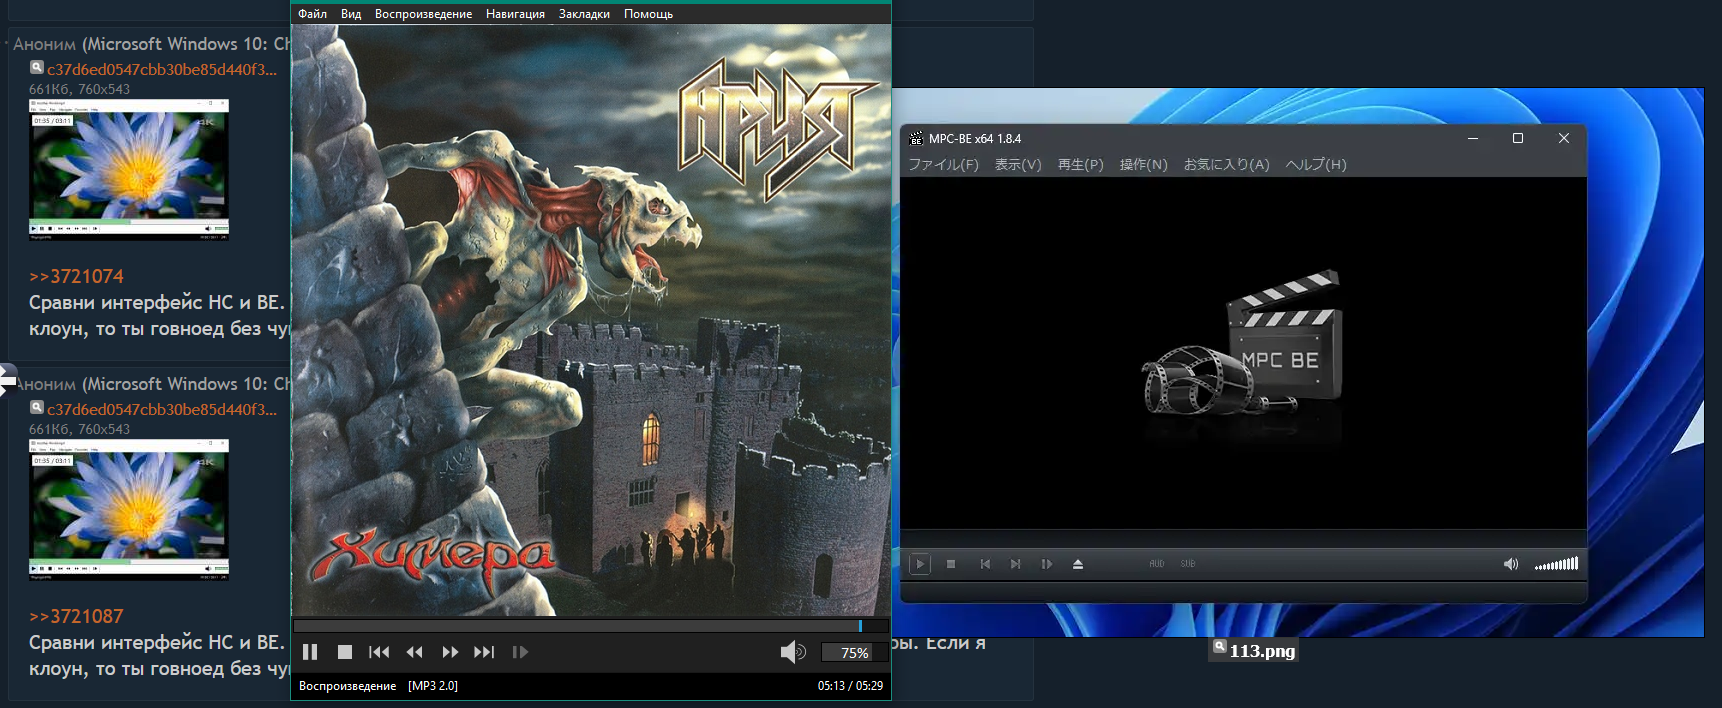1722x708 pixels.
Task: Click magnifier icon in post above >>3721087
Action: 36,407
